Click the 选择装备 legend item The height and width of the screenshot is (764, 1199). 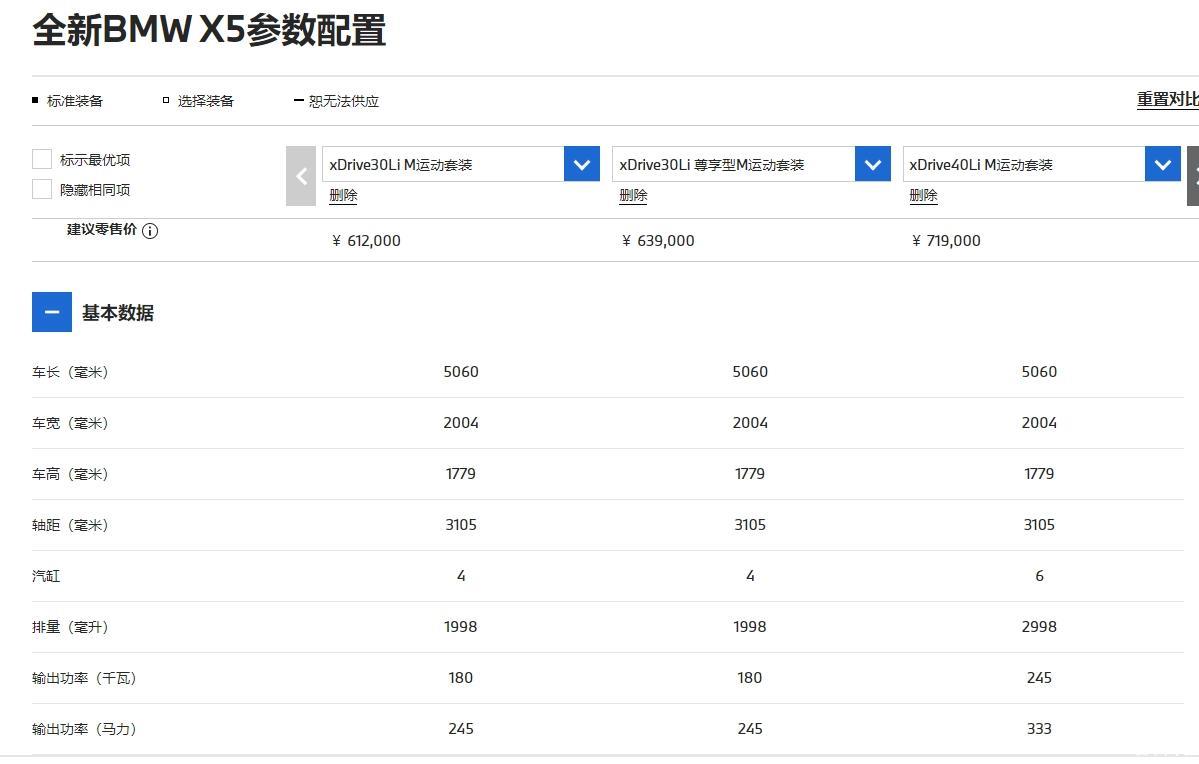[199, 101]
